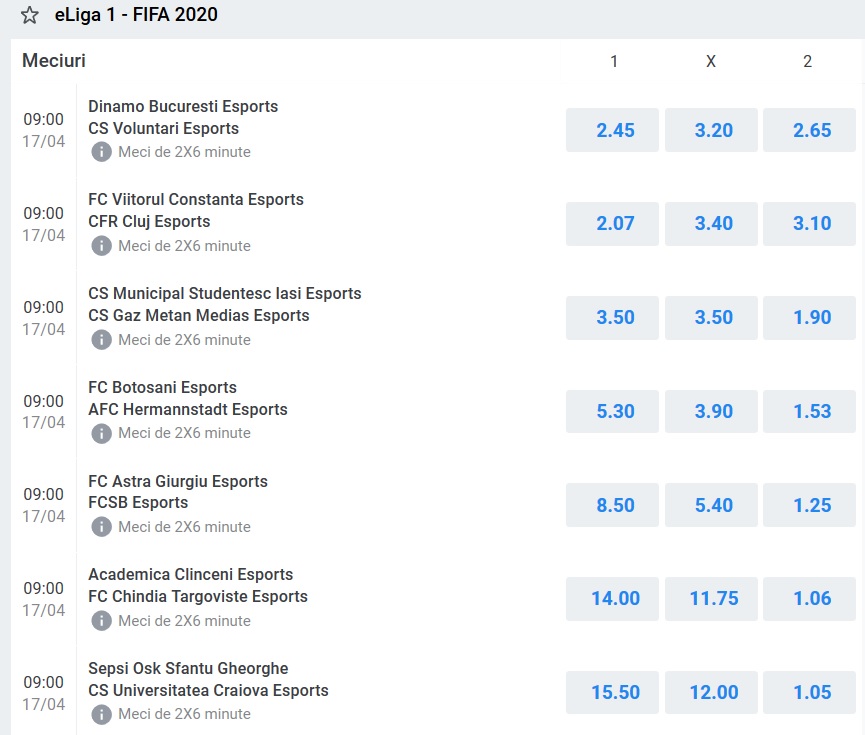865x735 pixels.
Task: Select 1.53 odds for AFC Hermannstadt
Action: 810,411
